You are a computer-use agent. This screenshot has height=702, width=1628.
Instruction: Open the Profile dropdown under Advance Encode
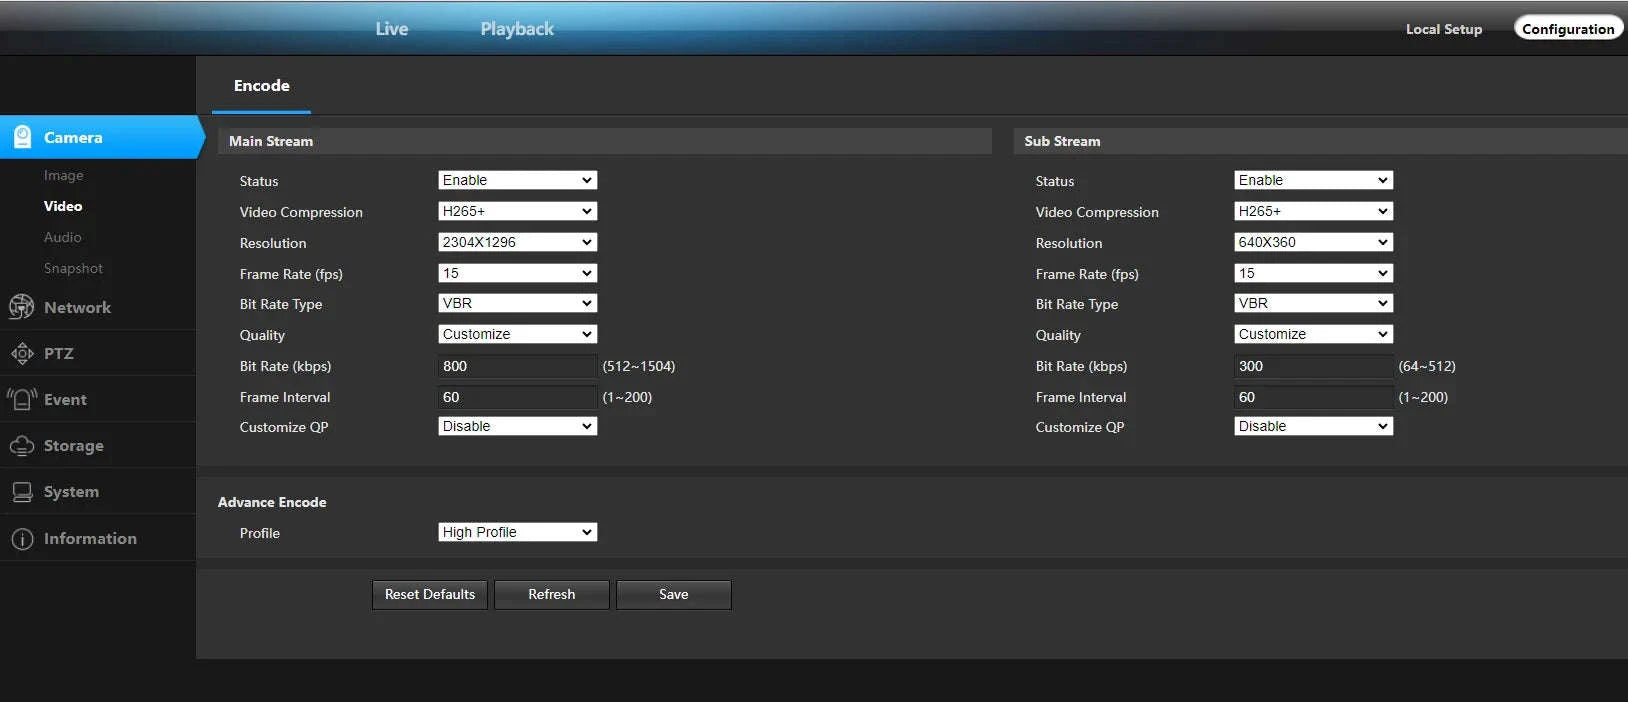517,532
